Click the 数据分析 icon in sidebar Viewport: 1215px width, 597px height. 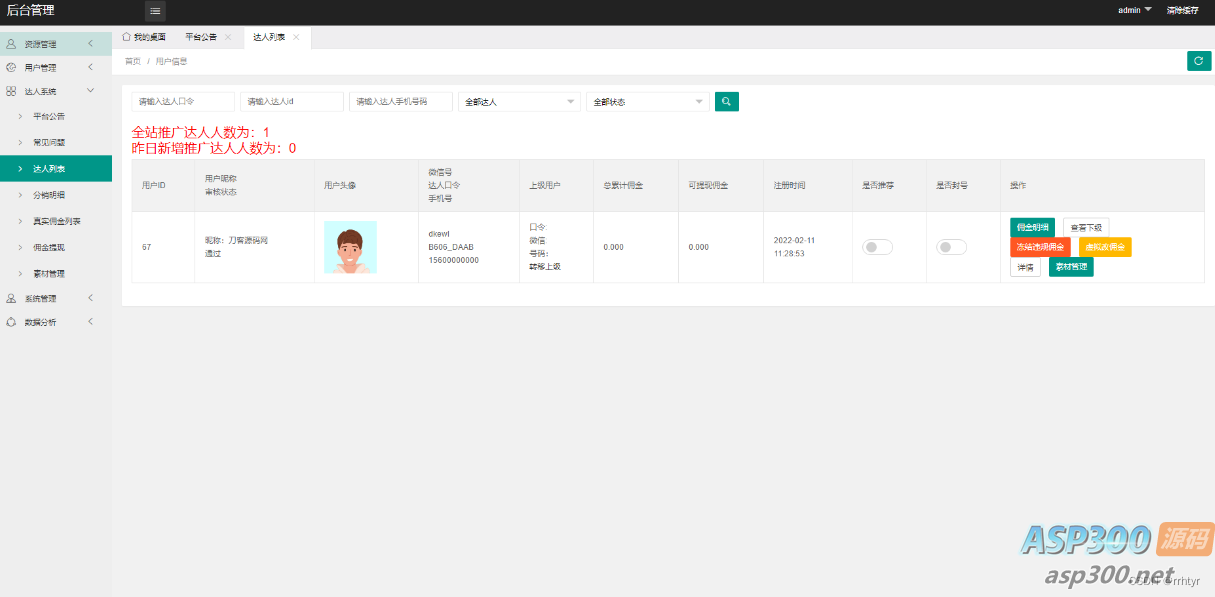point(11,322)
